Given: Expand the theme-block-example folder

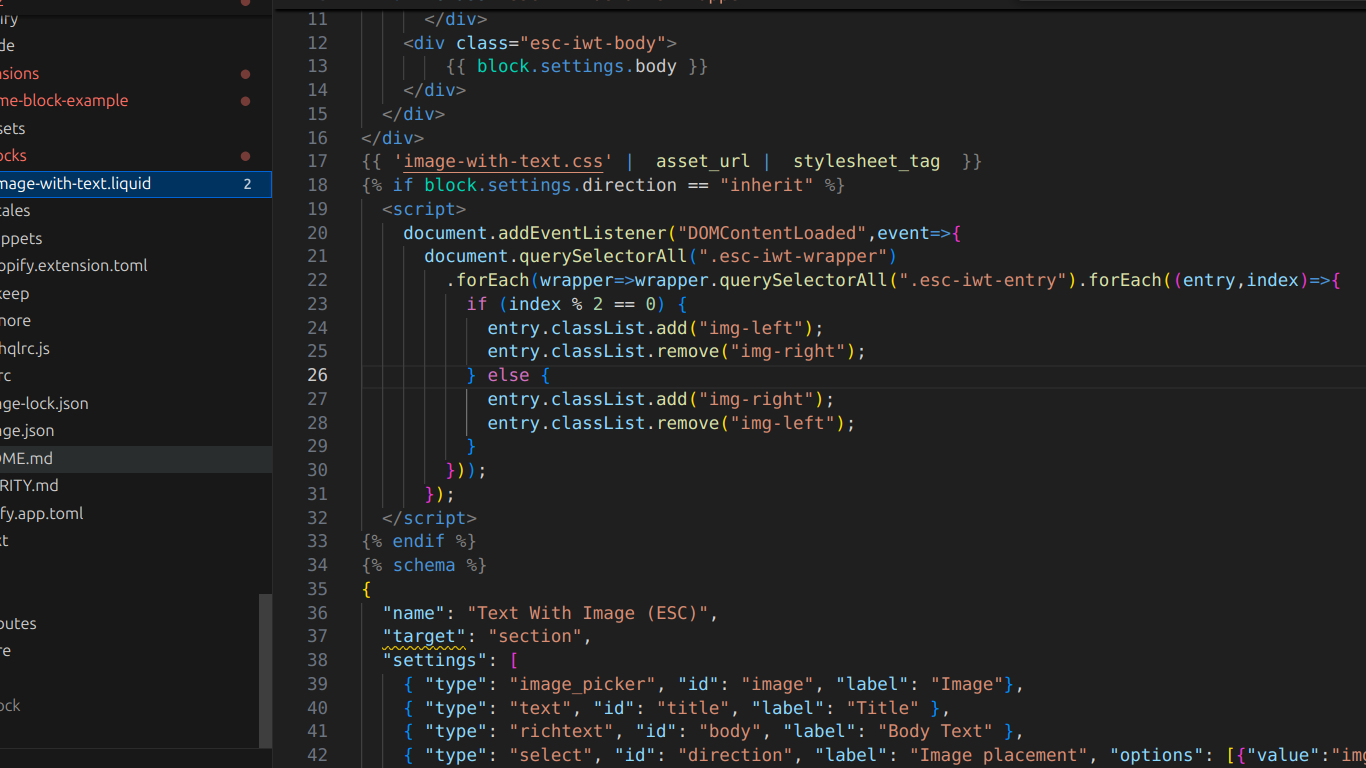Looking at the screenshot, I should [64, 101].
